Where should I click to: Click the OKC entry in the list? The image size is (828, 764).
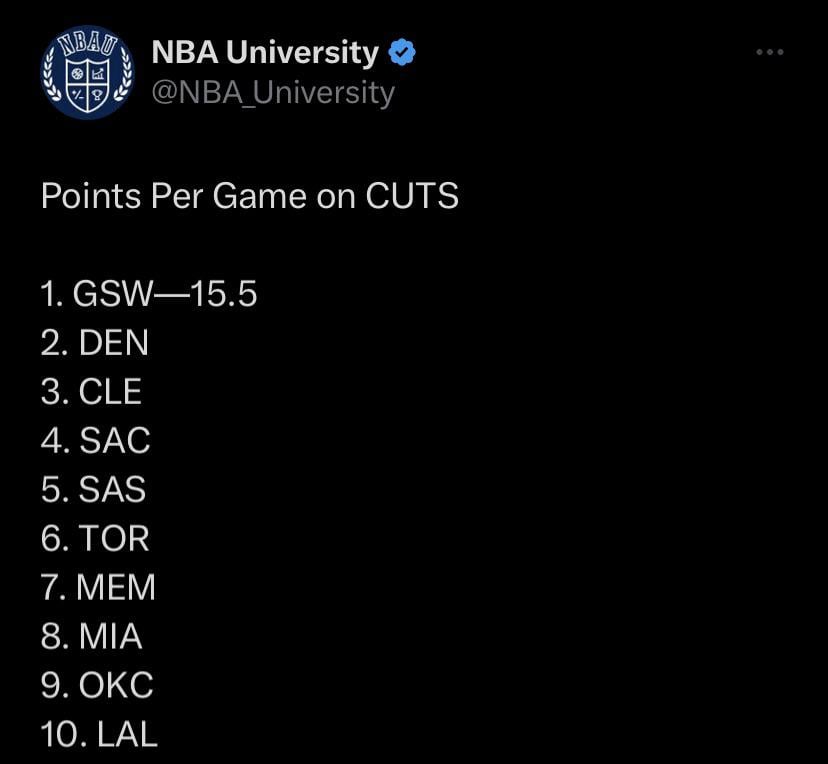[97, 686]
